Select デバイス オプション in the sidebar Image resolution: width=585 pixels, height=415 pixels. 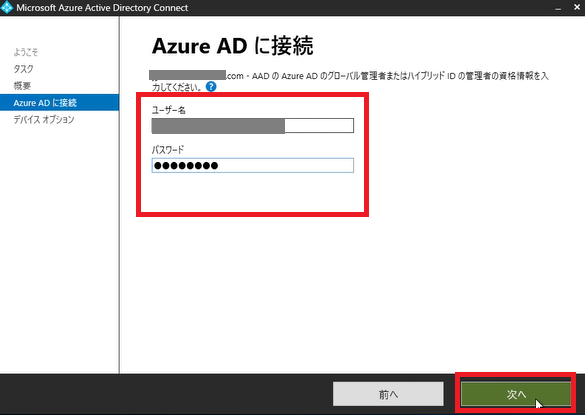click(44, 119)
